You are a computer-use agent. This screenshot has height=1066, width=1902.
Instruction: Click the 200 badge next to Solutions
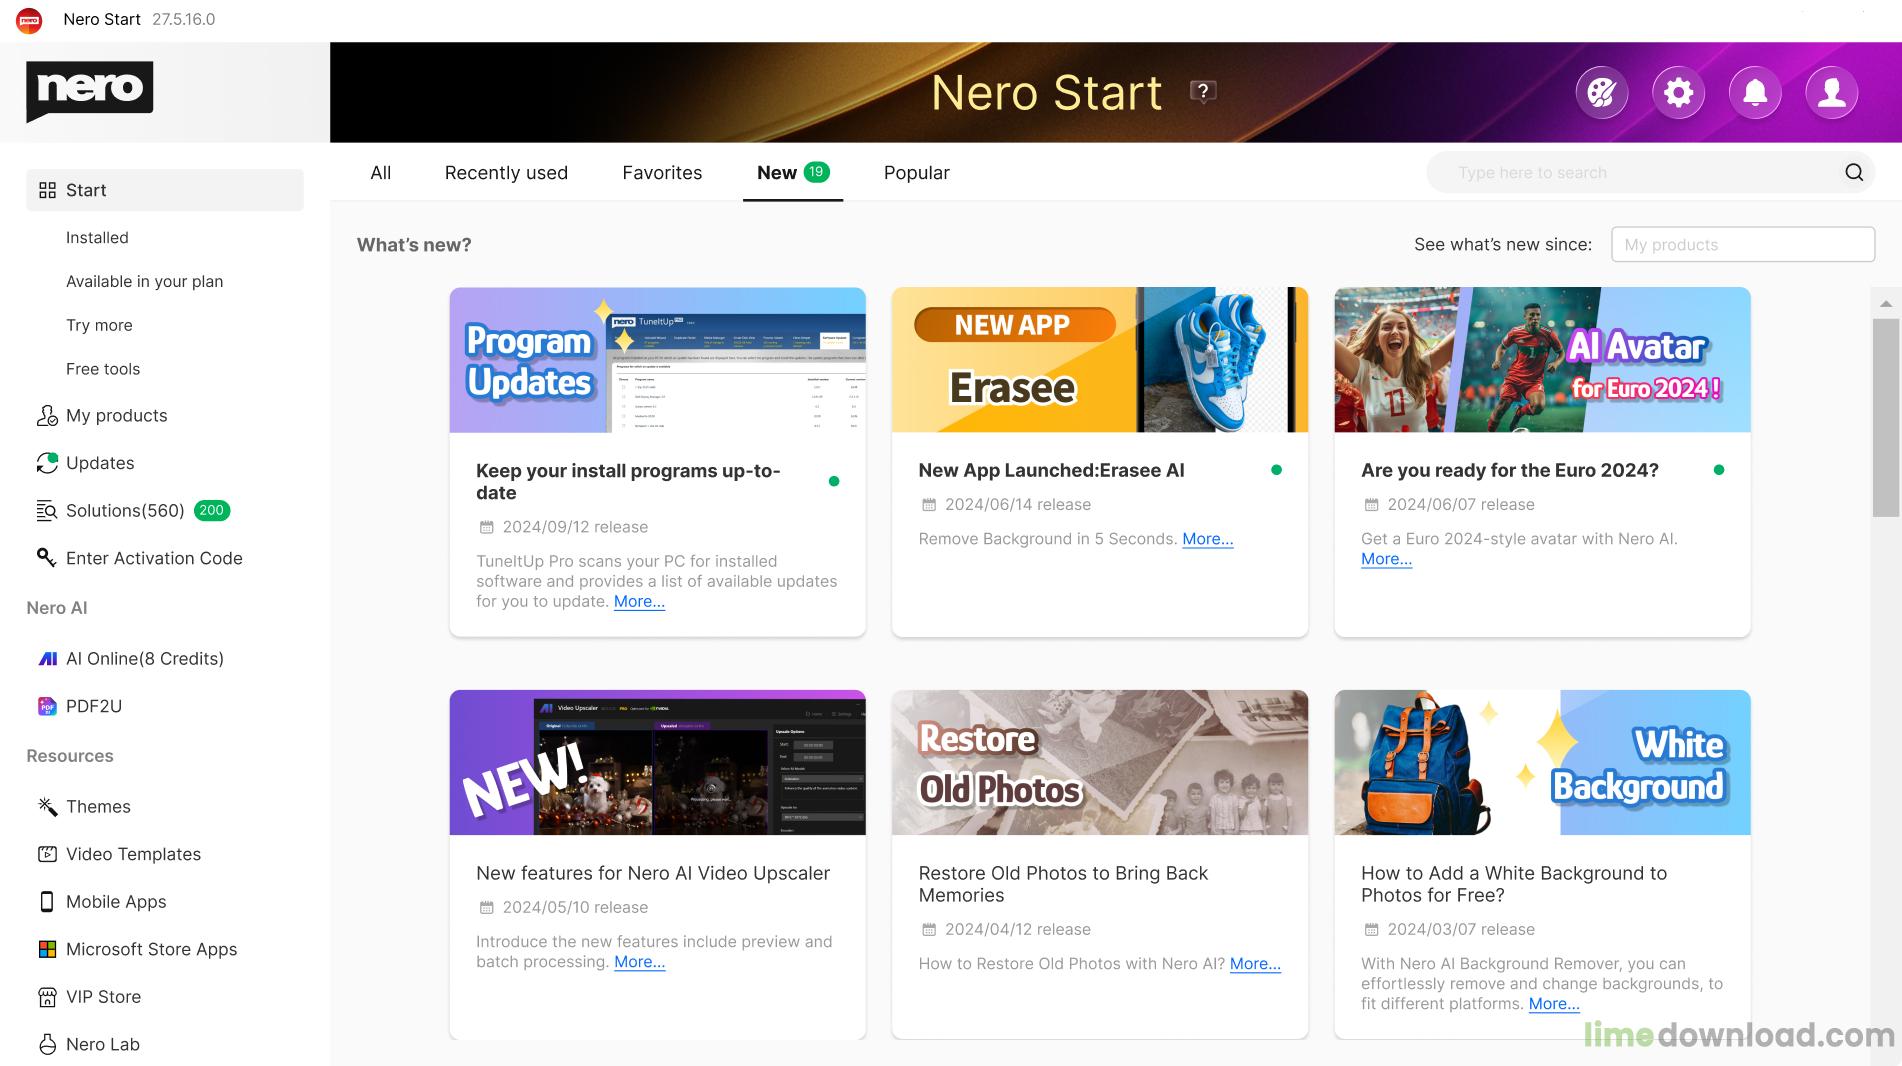coord(211,511)
